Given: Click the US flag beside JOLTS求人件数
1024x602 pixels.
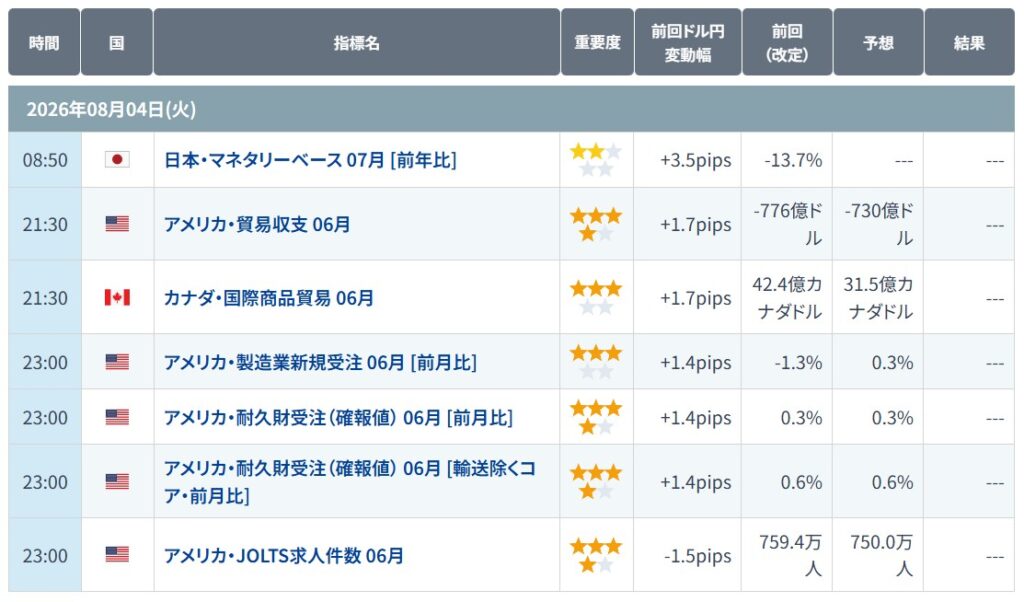Looking at the screenshot, I should pos(117,555).
